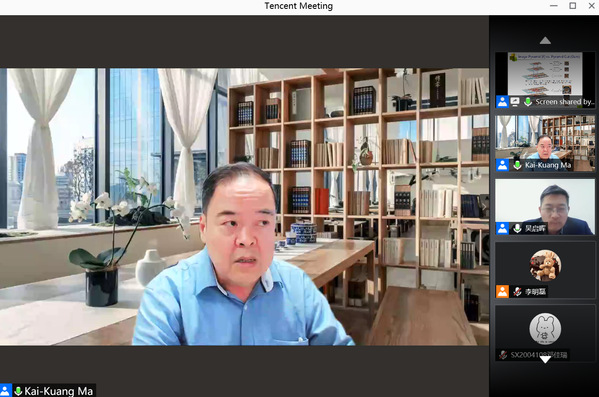599x397 pixels.
Task: Click the green microphone on Screen shared tile
Action: click(528, 102)
